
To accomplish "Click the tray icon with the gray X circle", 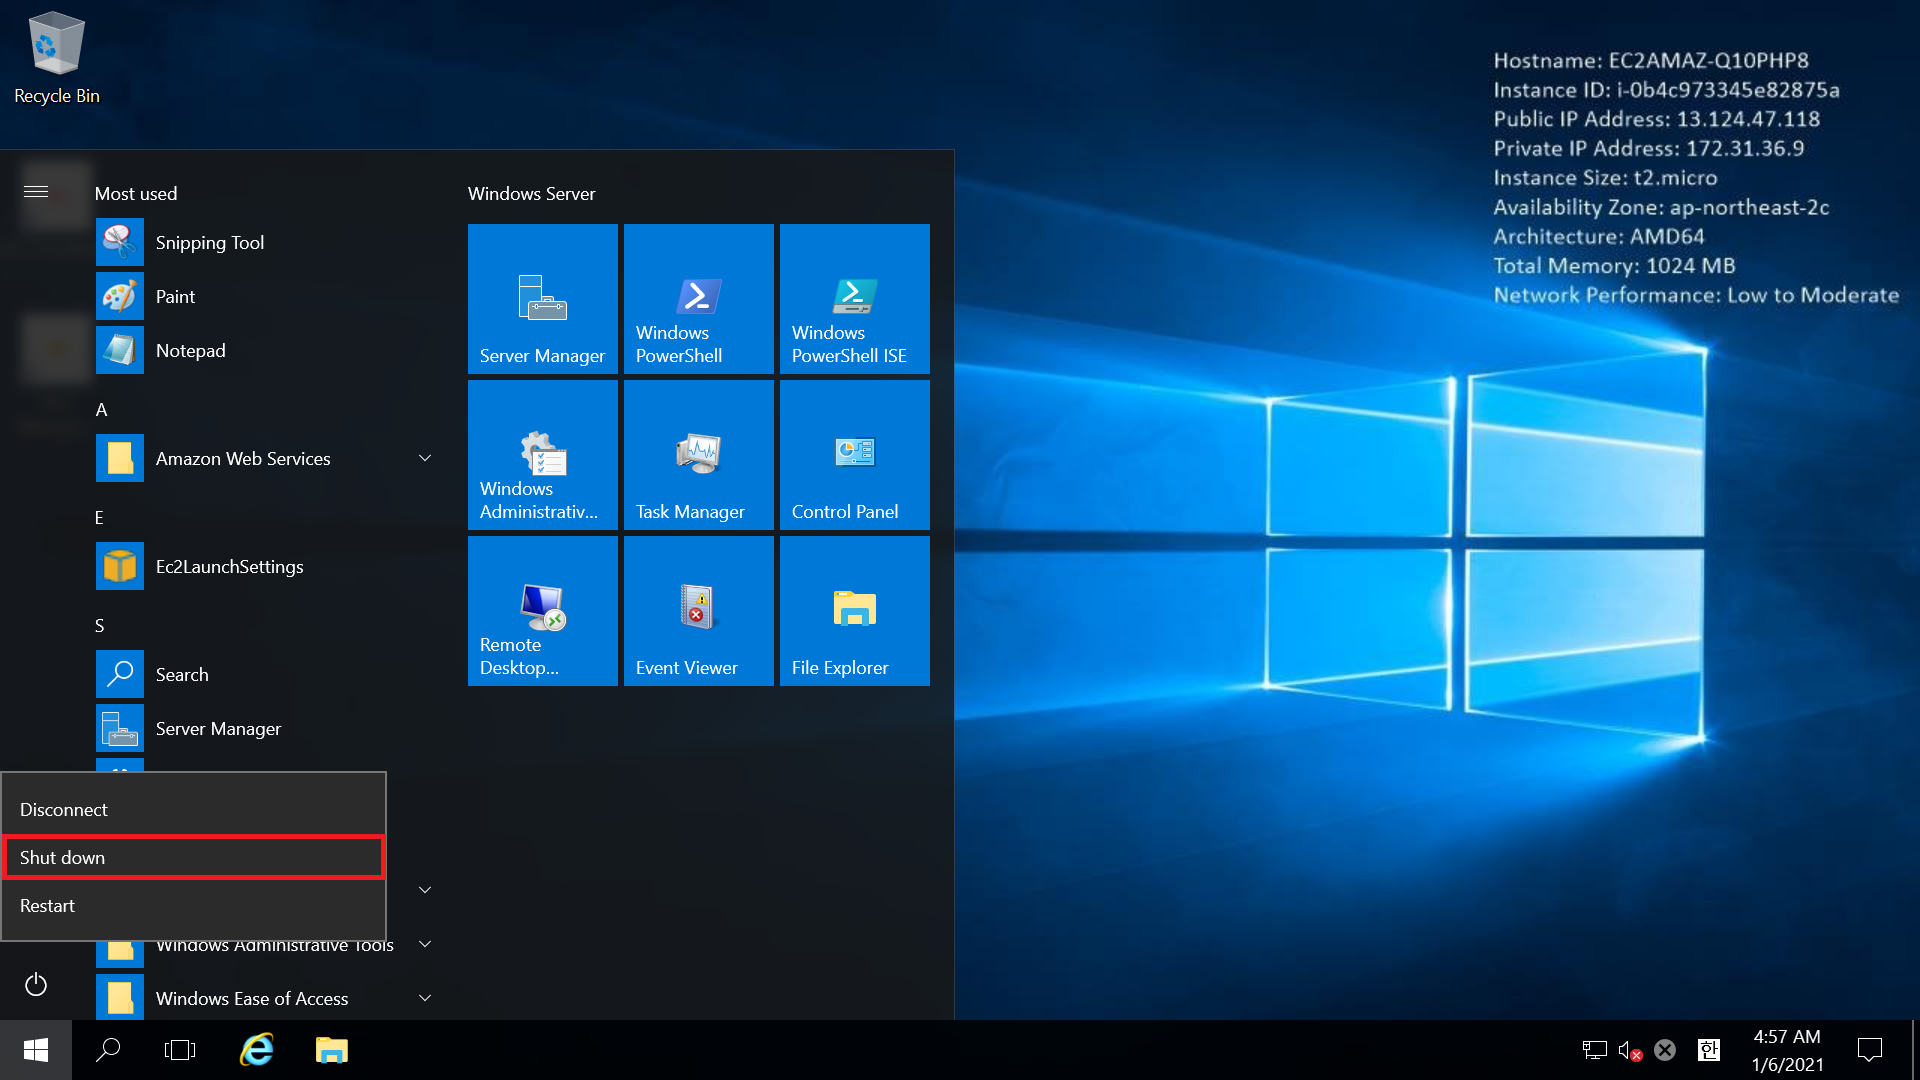I will (1665, 1050).
